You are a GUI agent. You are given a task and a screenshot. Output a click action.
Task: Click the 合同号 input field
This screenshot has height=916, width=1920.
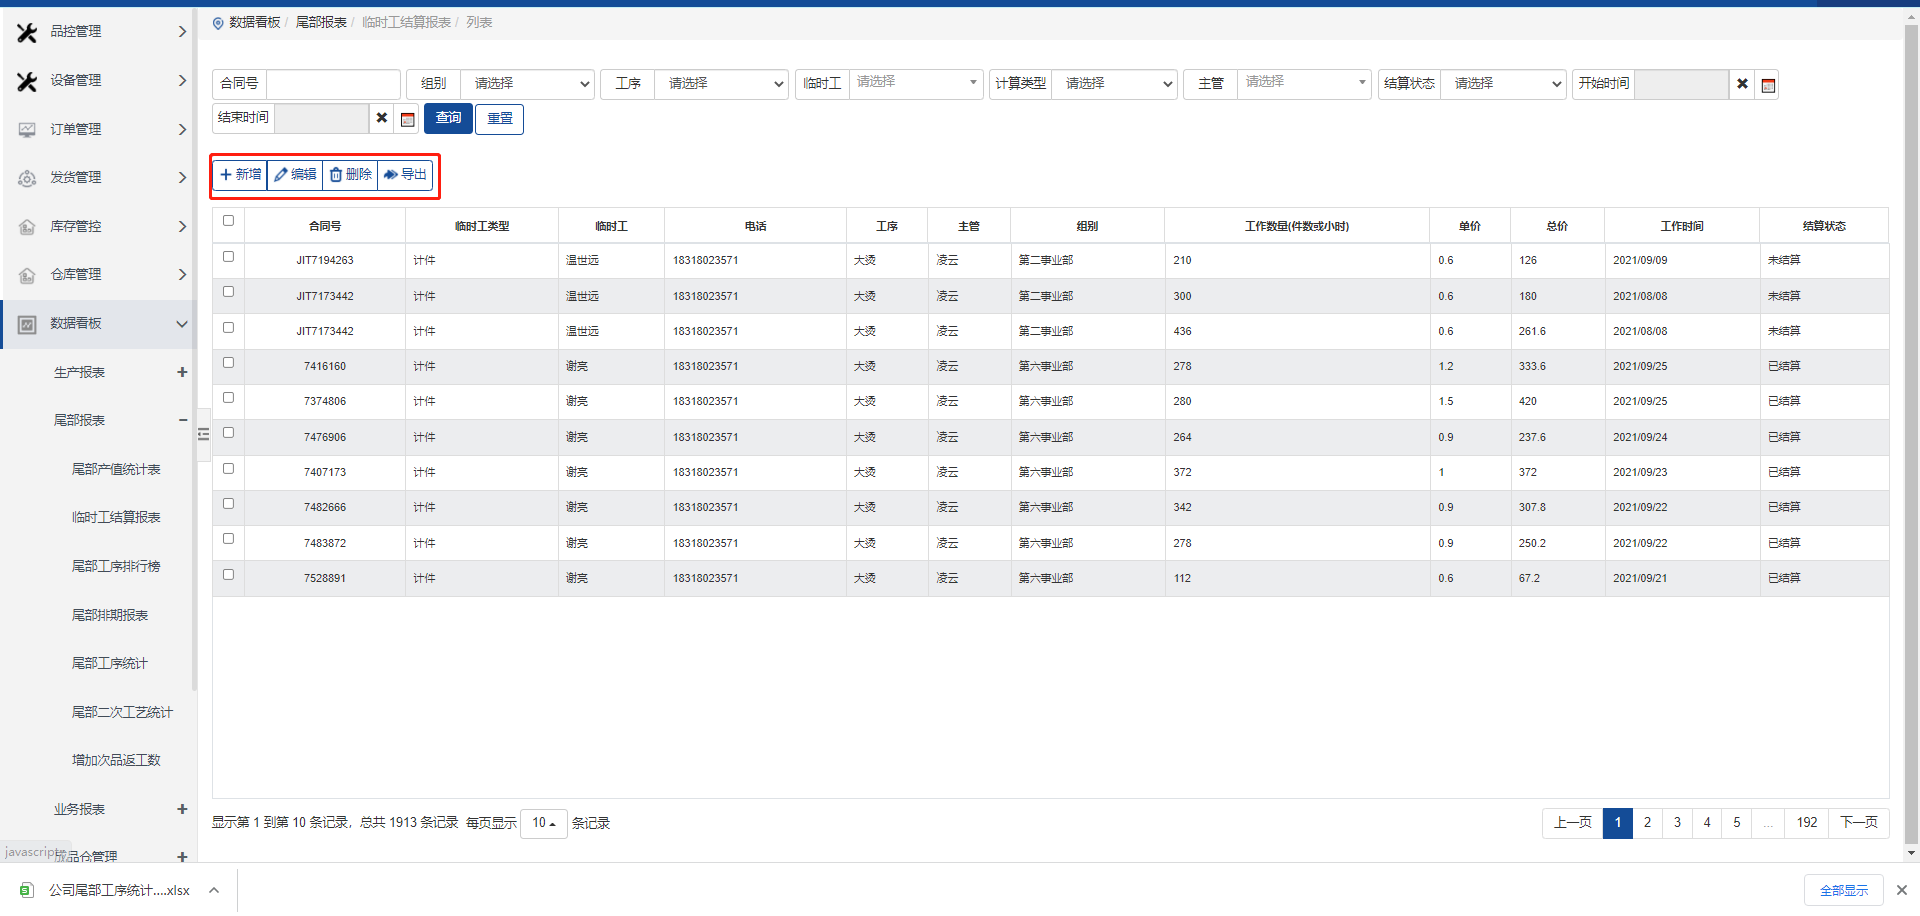point(333,84)
